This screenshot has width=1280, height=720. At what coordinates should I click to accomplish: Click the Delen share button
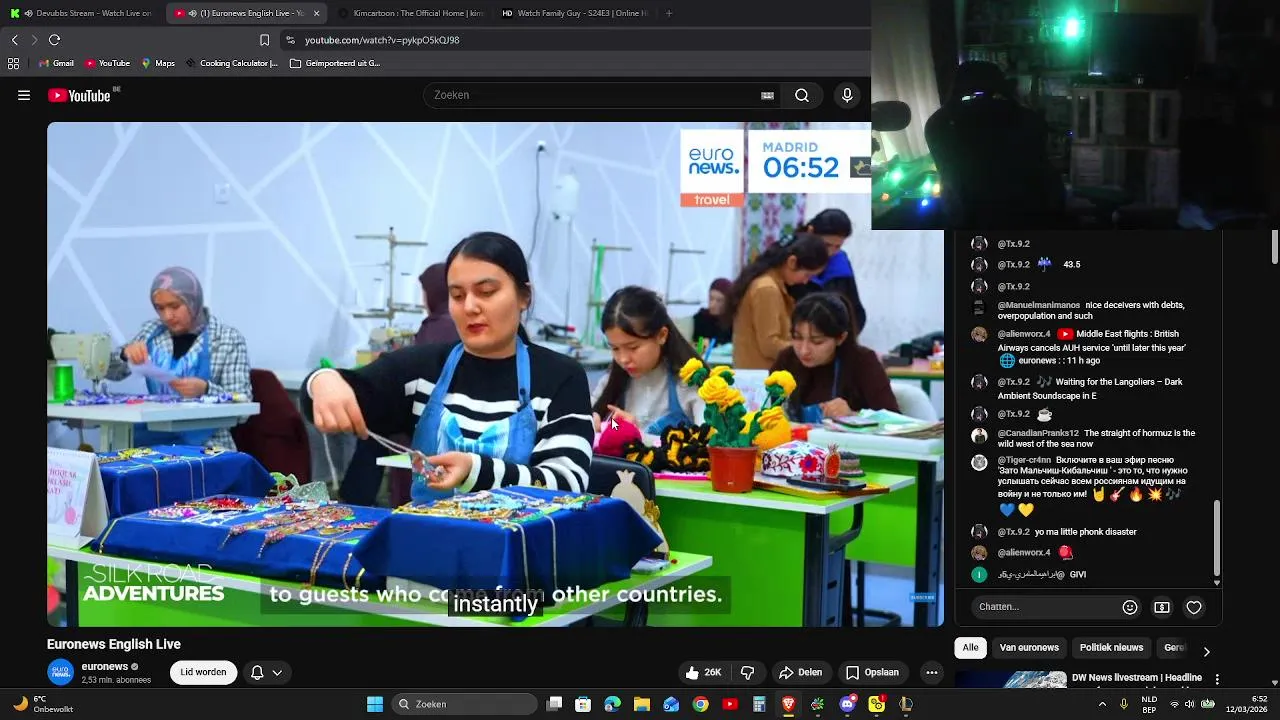point(801,673)
